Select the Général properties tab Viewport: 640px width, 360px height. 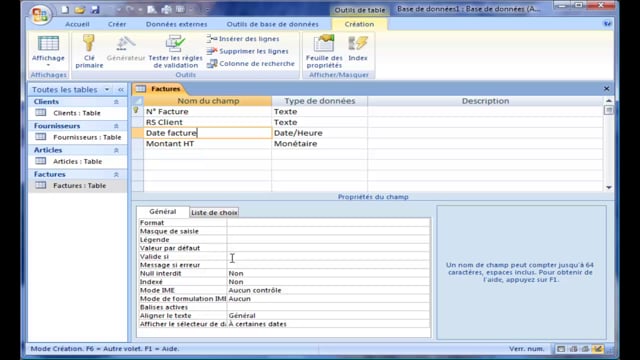pos(162,211)
